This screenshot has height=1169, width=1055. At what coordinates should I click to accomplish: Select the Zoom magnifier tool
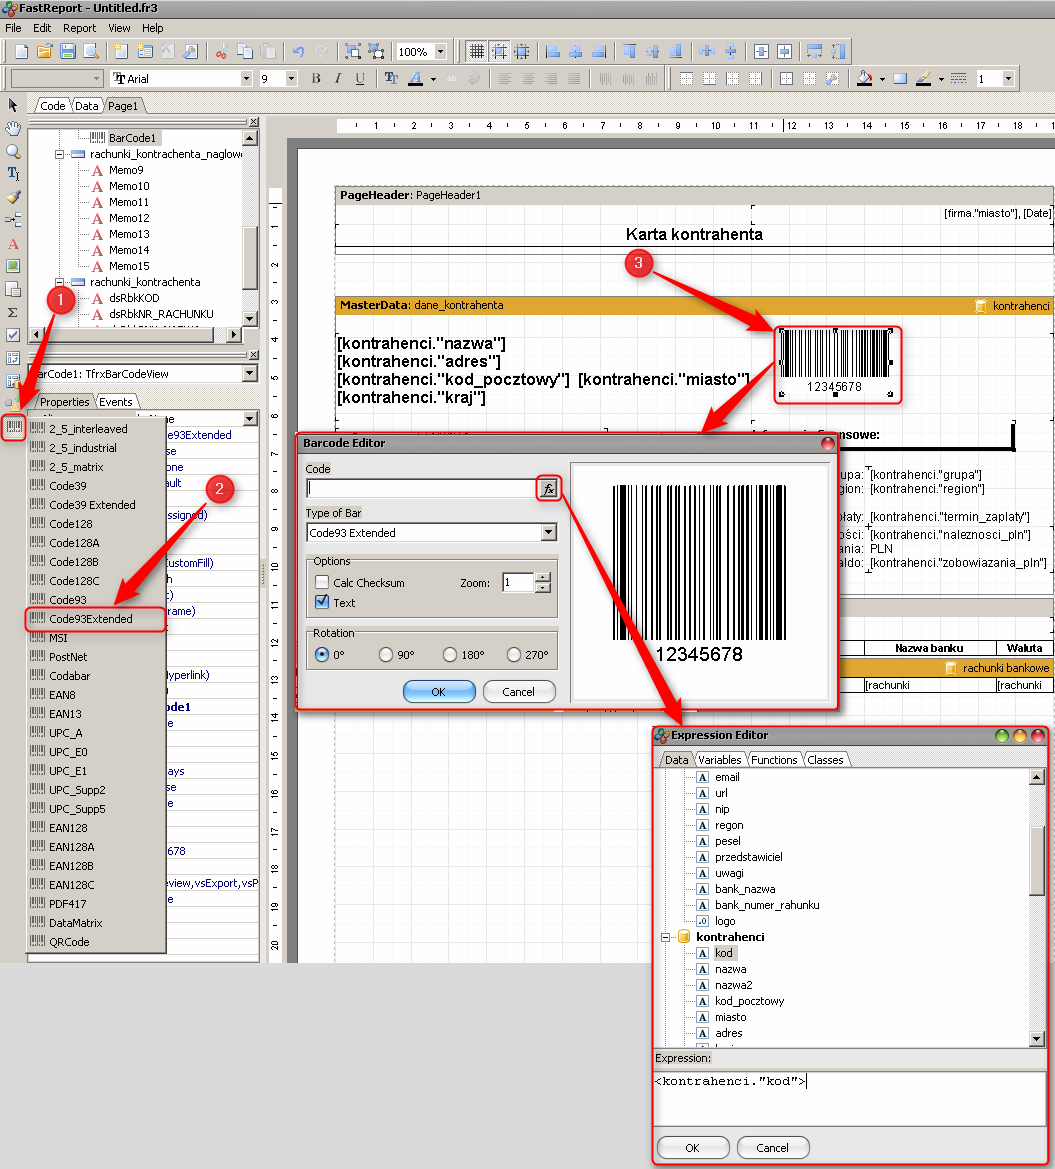(x=13, y=151)
